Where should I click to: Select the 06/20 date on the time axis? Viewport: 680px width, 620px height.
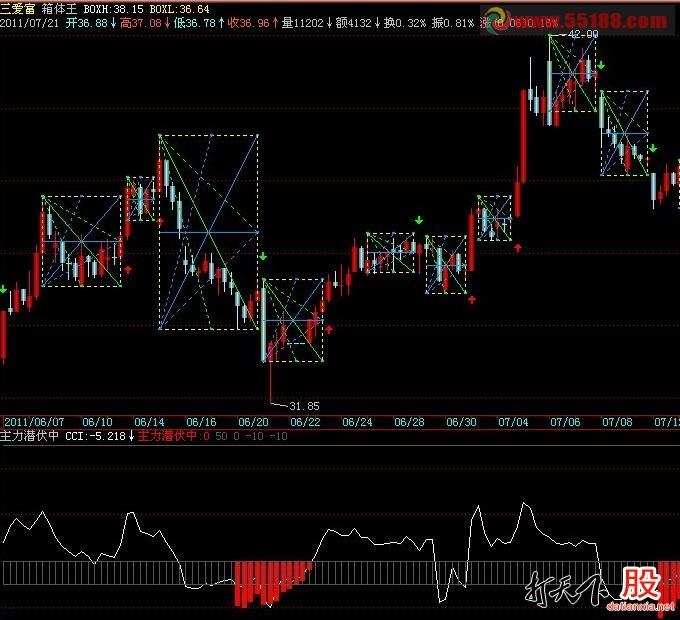(x=253, y=422)
